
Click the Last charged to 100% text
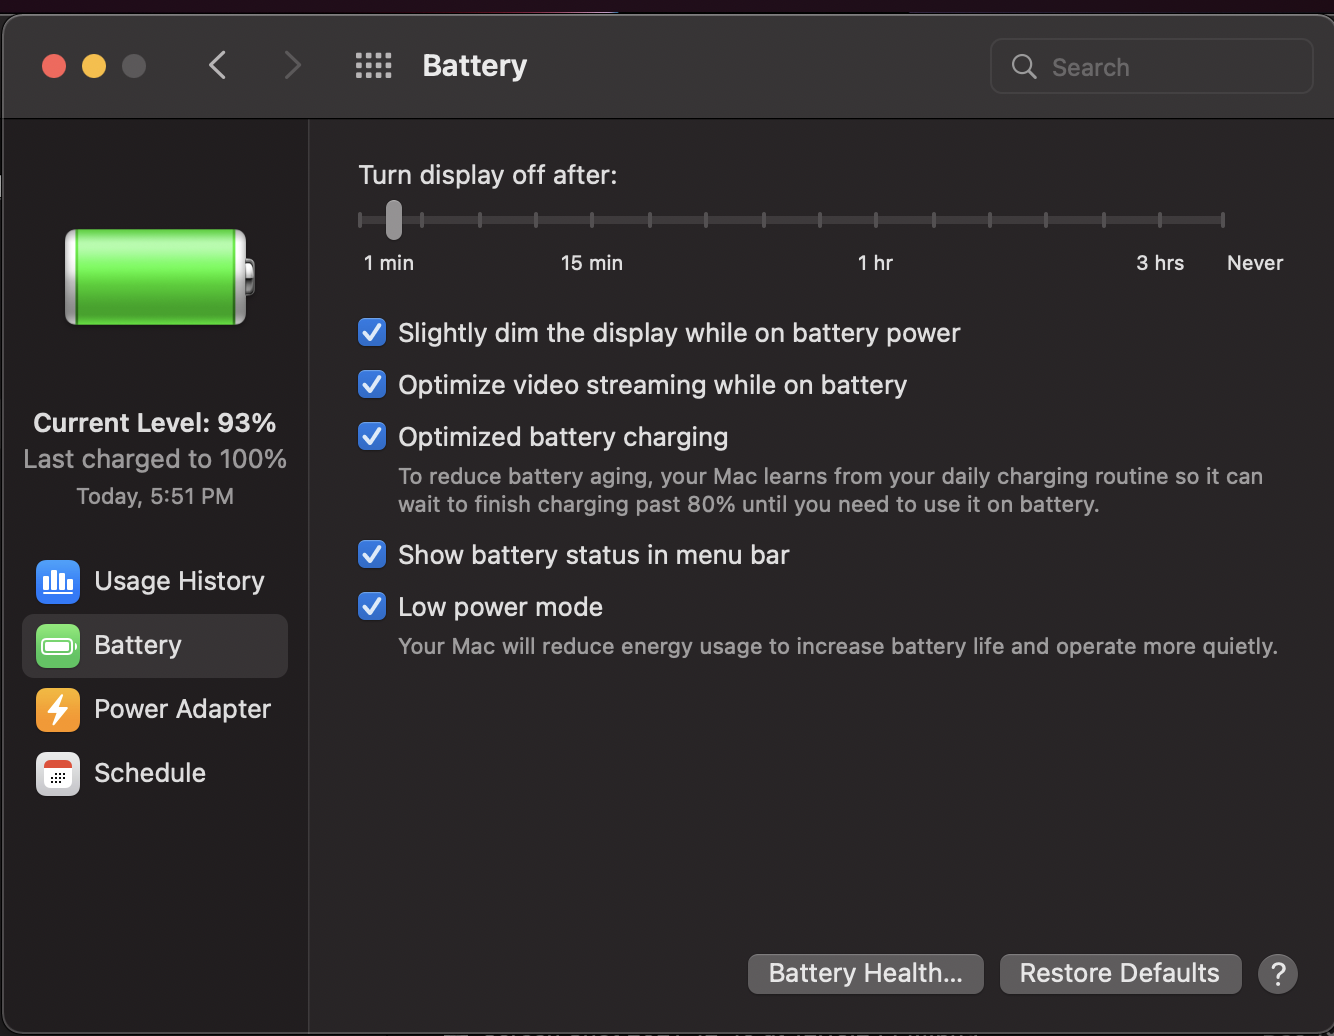155,459
